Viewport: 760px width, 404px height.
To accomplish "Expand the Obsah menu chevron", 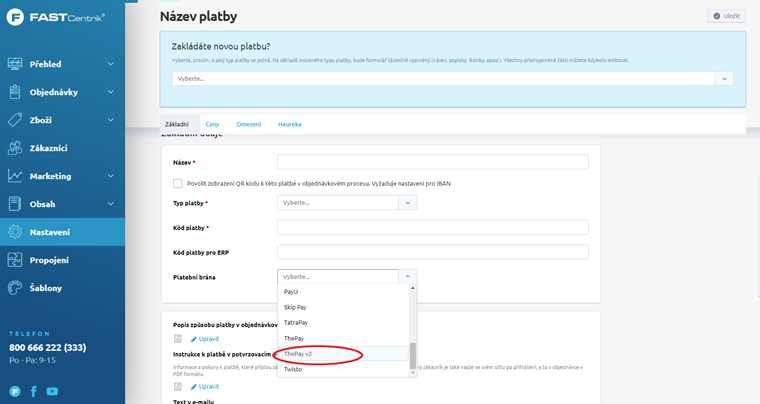I will [x=111, y=204].
